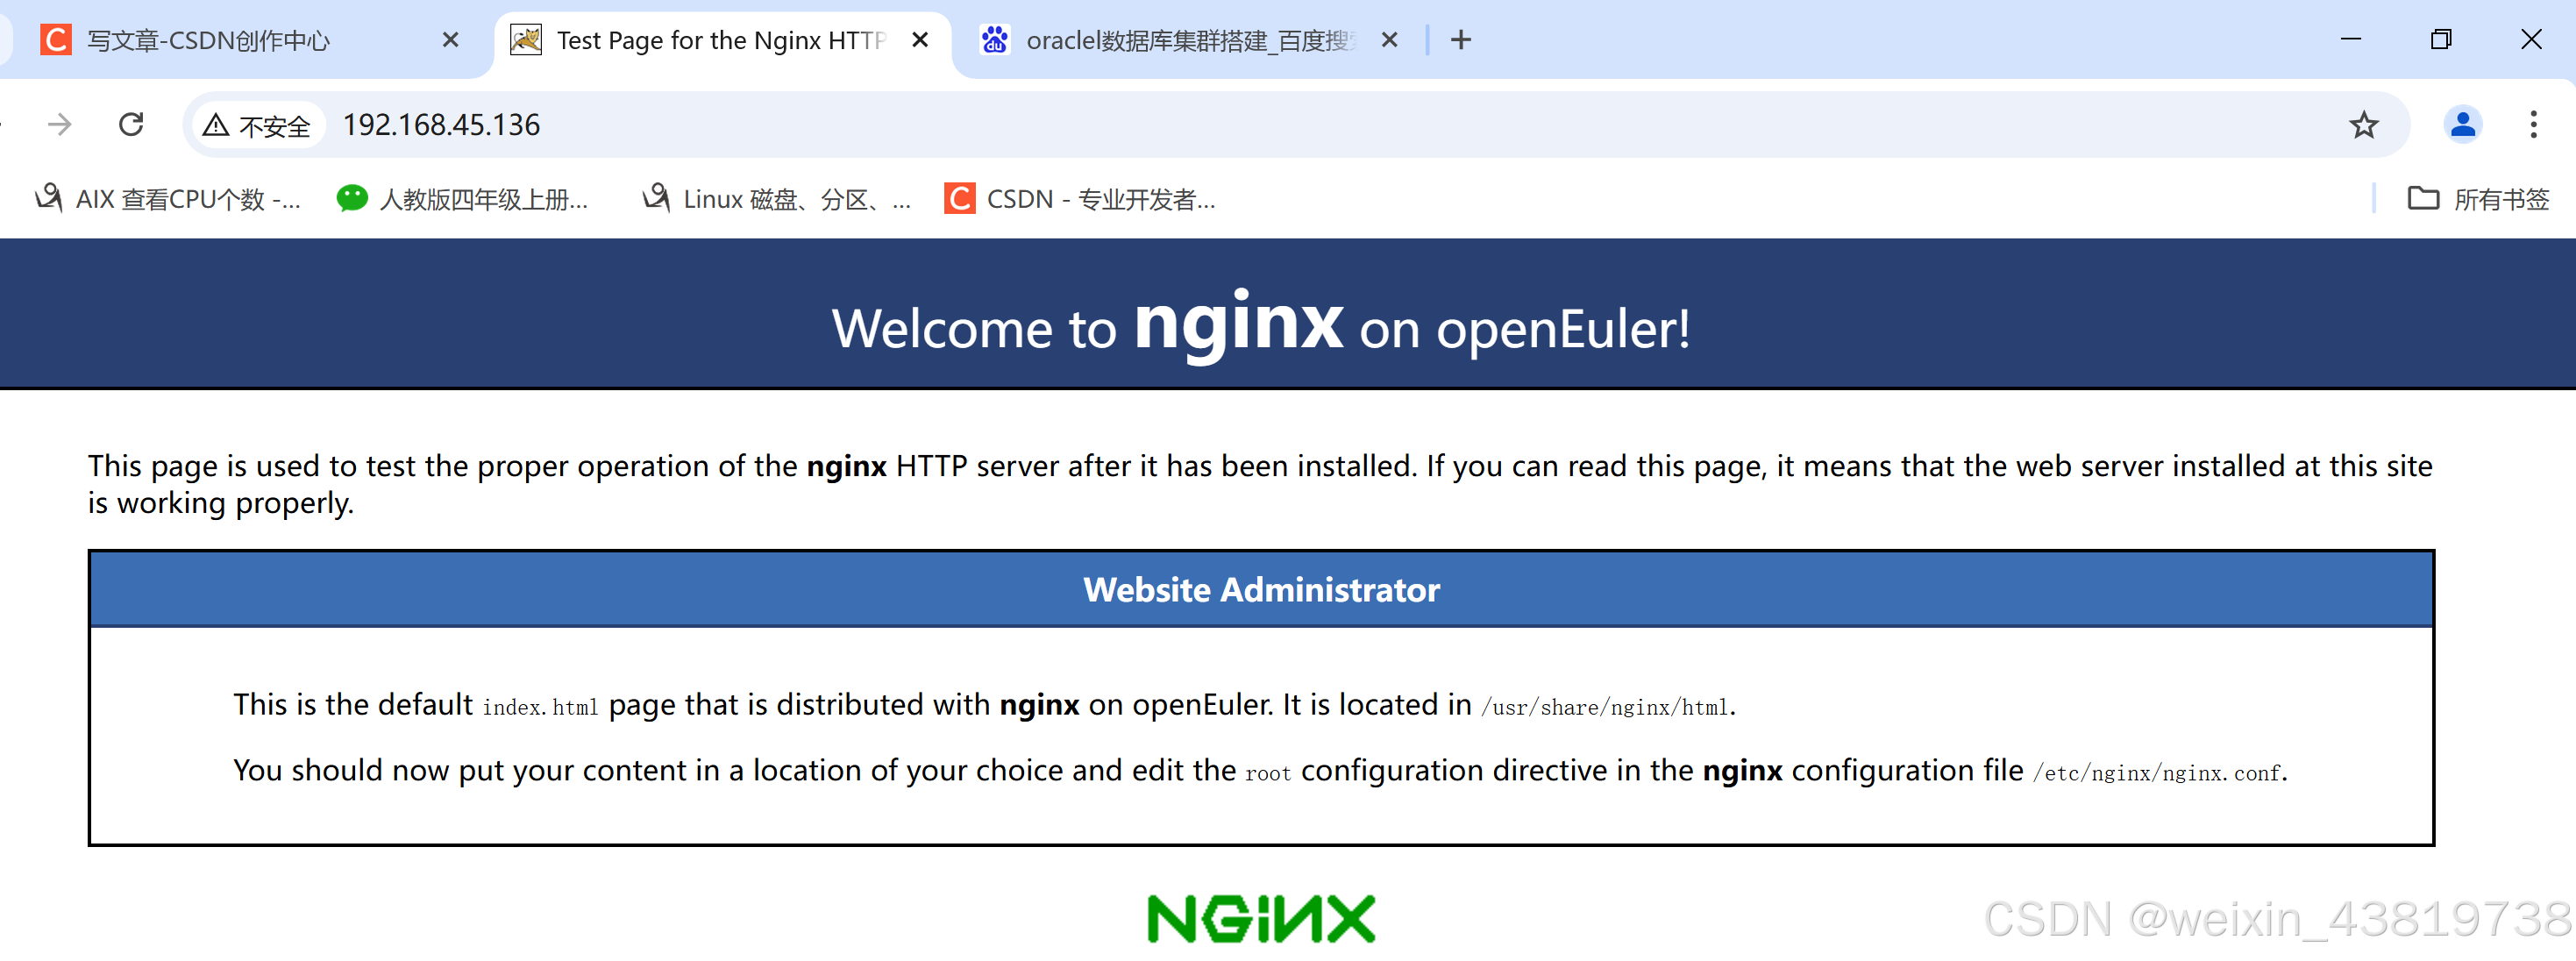Close the oracle Baidu search tab

coord(1389,40)
